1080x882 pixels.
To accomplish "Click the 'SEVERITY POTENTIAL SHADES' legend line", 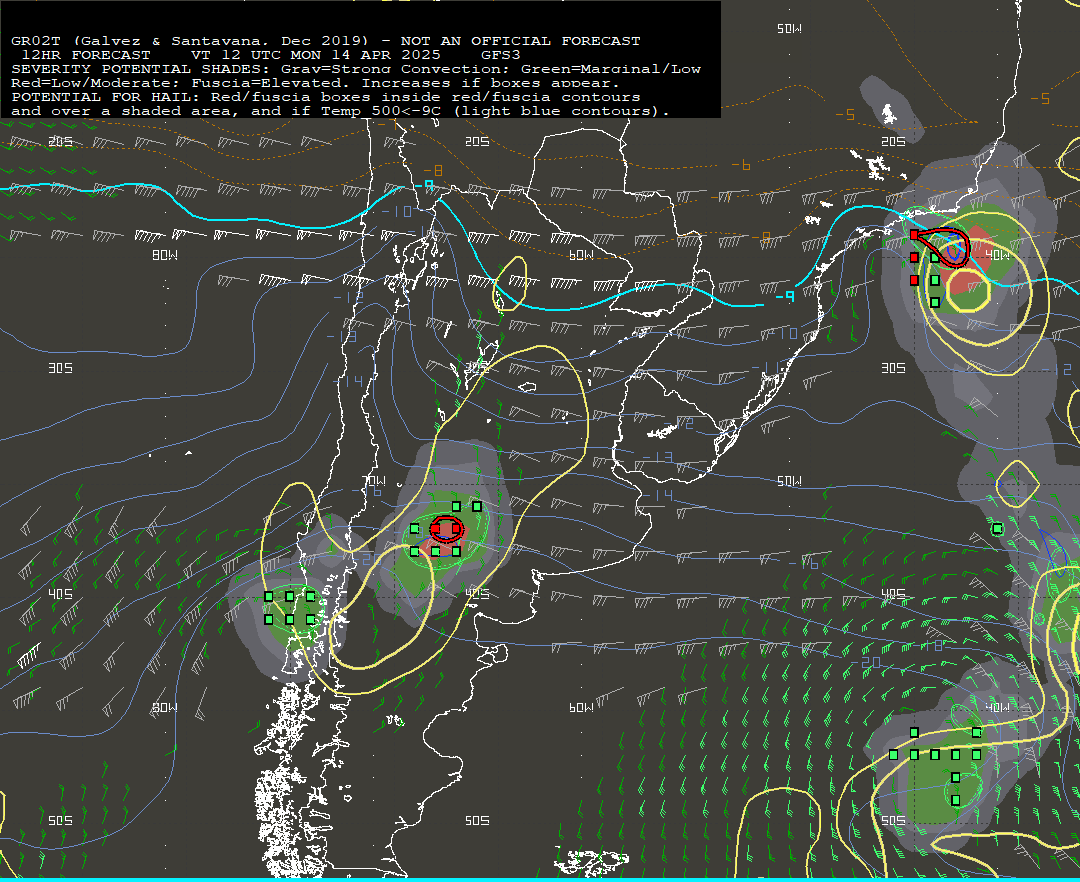I will [356, 69].
